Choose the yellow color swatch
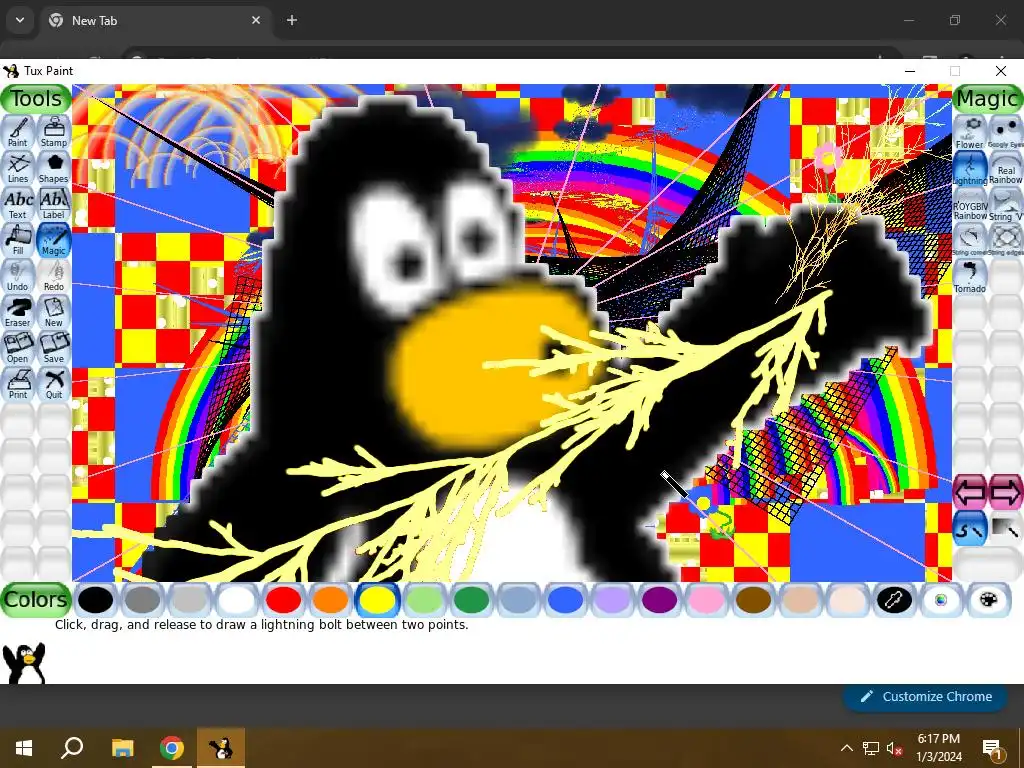The height and width of the screenshot is (768, 1024). pyautogui.click(x=377, y=600)
